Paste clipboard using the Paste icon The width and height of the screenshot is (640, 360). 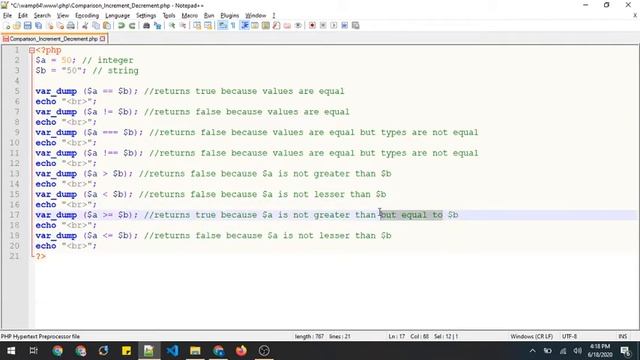click(x=107, y=26)
